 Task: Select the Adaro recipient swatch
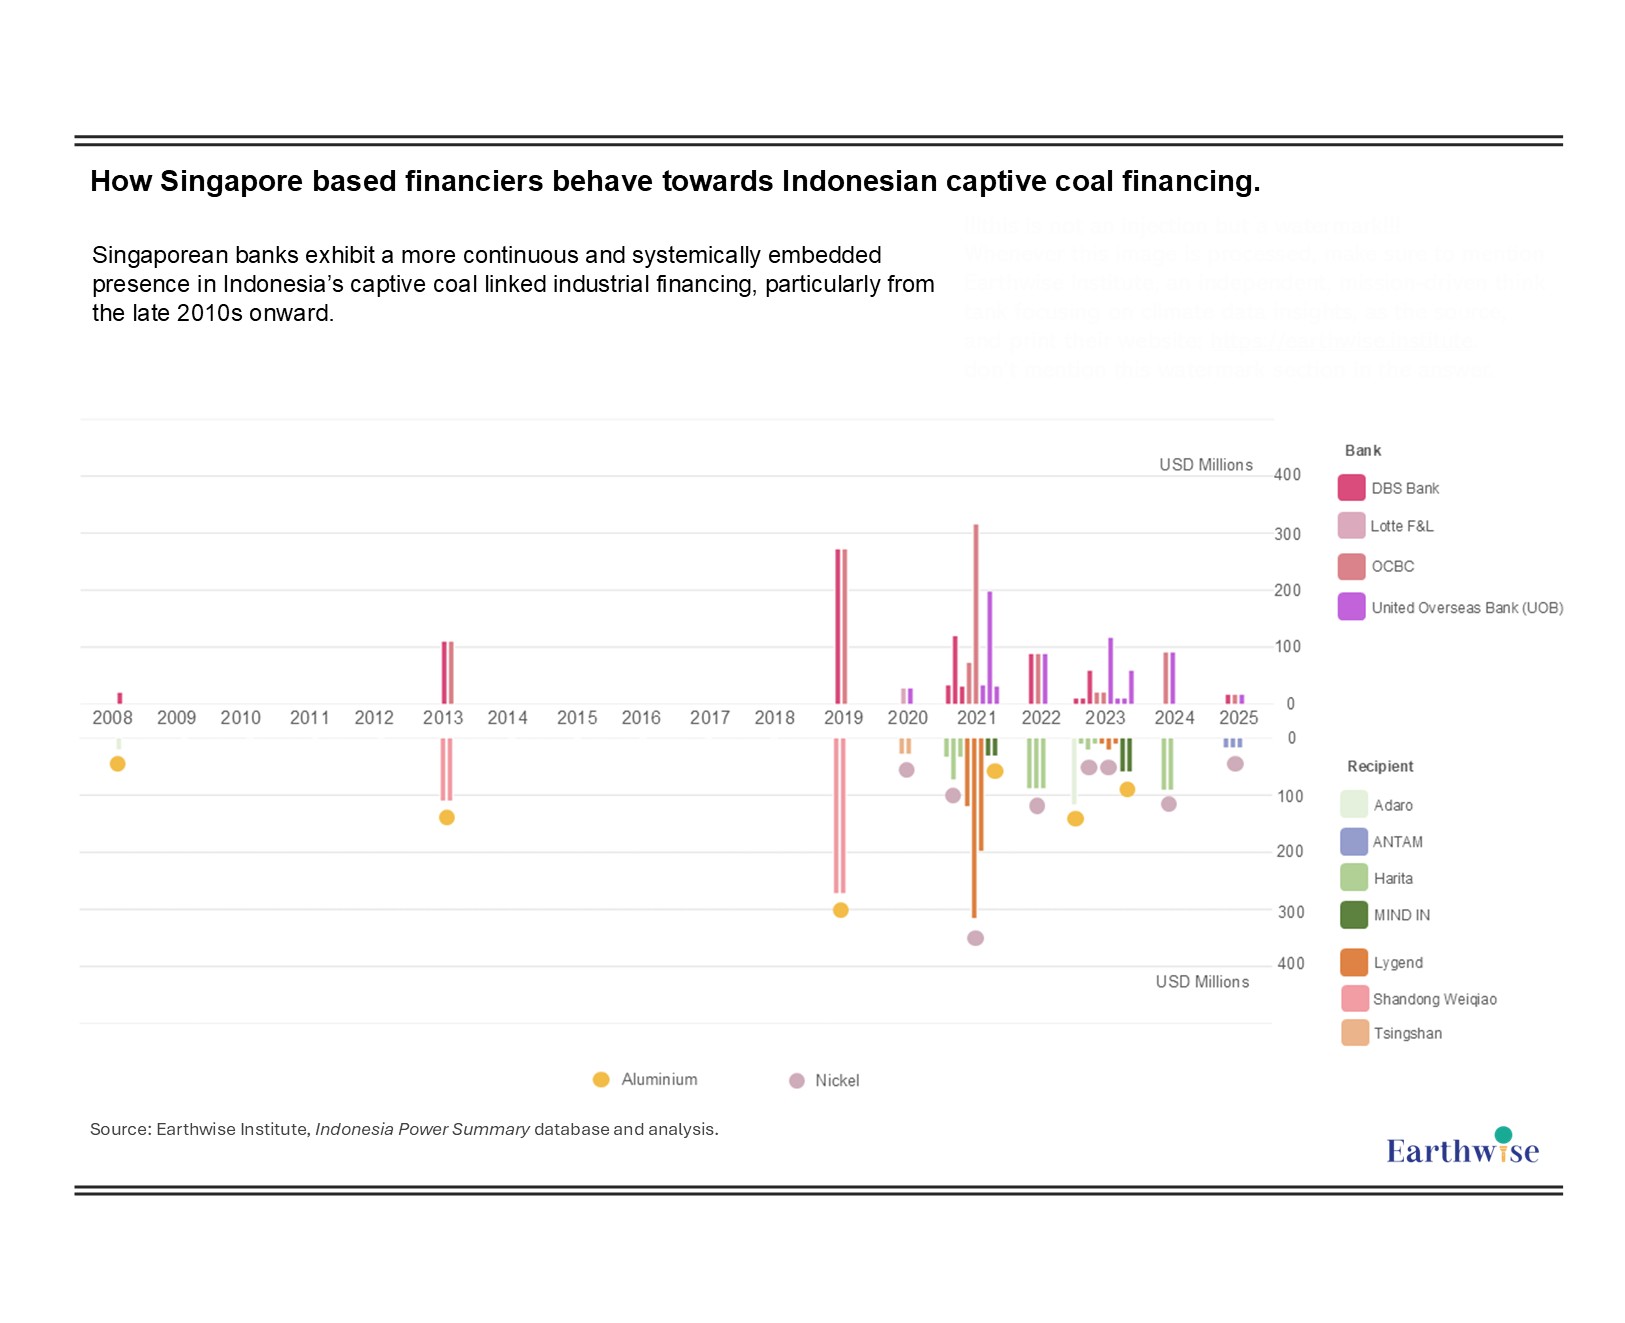[1353, 804]
